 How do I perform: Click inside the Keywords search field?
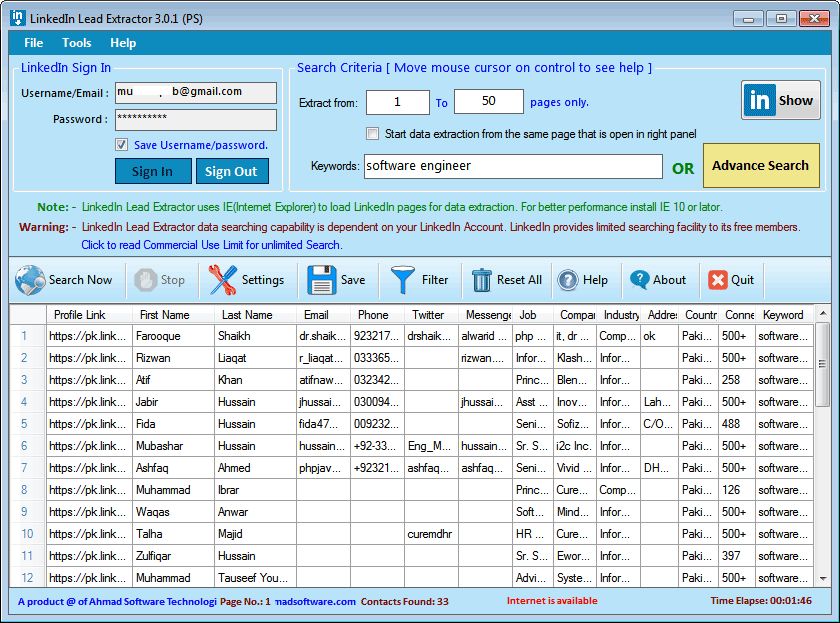click(x=512, y=165)
